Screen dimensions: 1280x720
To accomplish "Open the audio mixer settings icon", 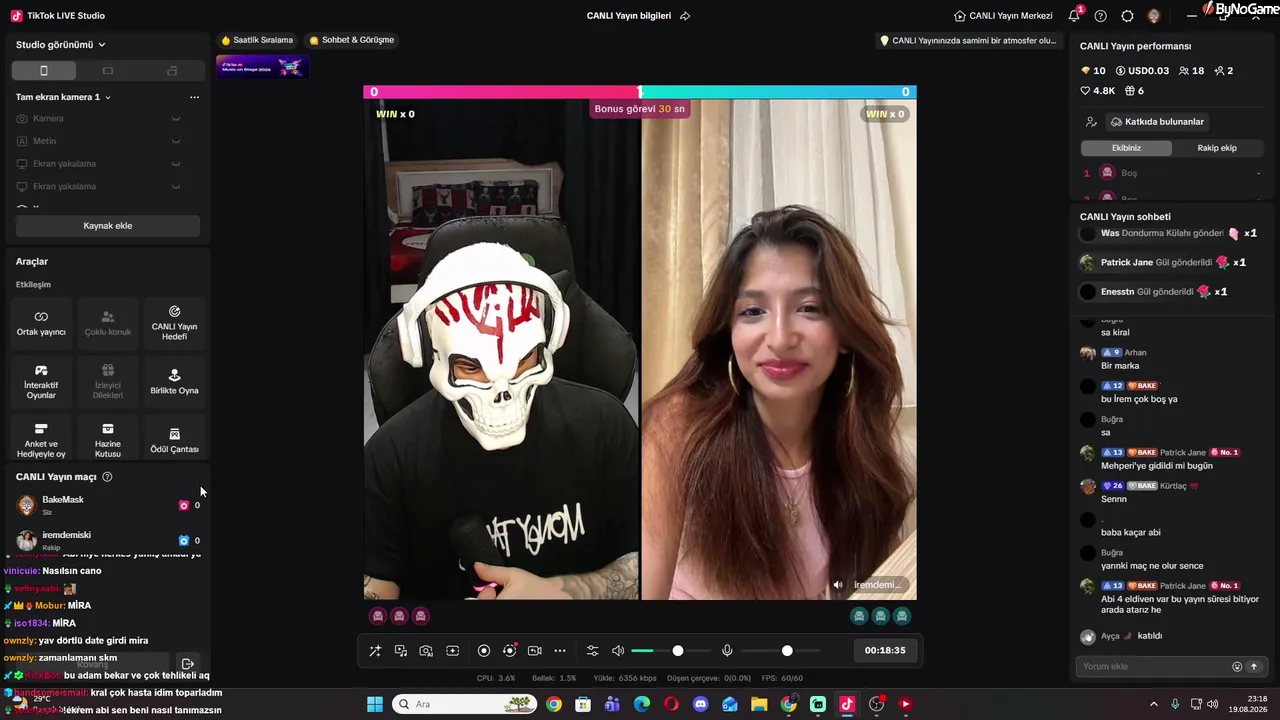I will pyautogui.click(x=592, y=651).
